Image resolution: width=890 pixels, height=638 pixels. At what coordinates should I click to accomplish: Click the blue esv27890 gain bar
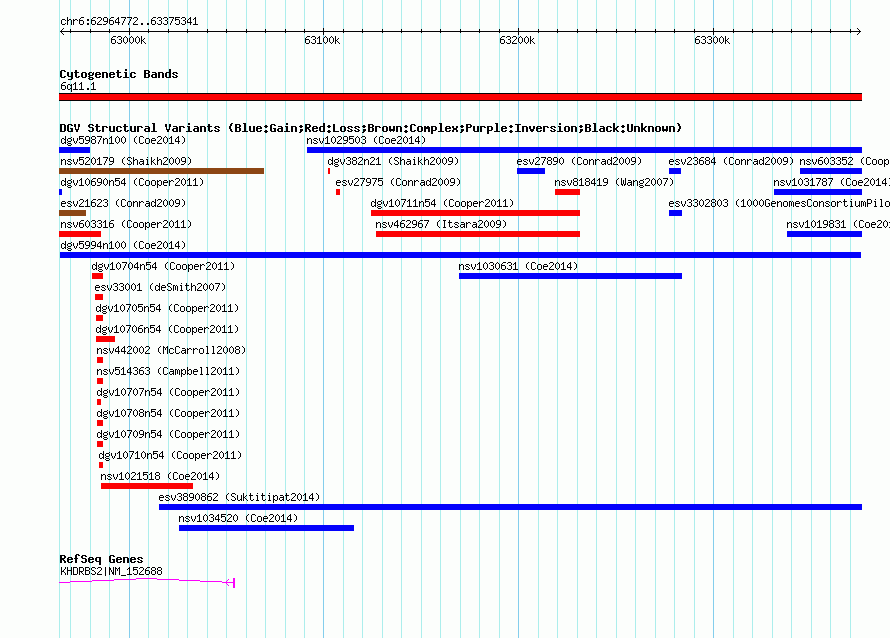pyautogui.click(x=531, y=171)
